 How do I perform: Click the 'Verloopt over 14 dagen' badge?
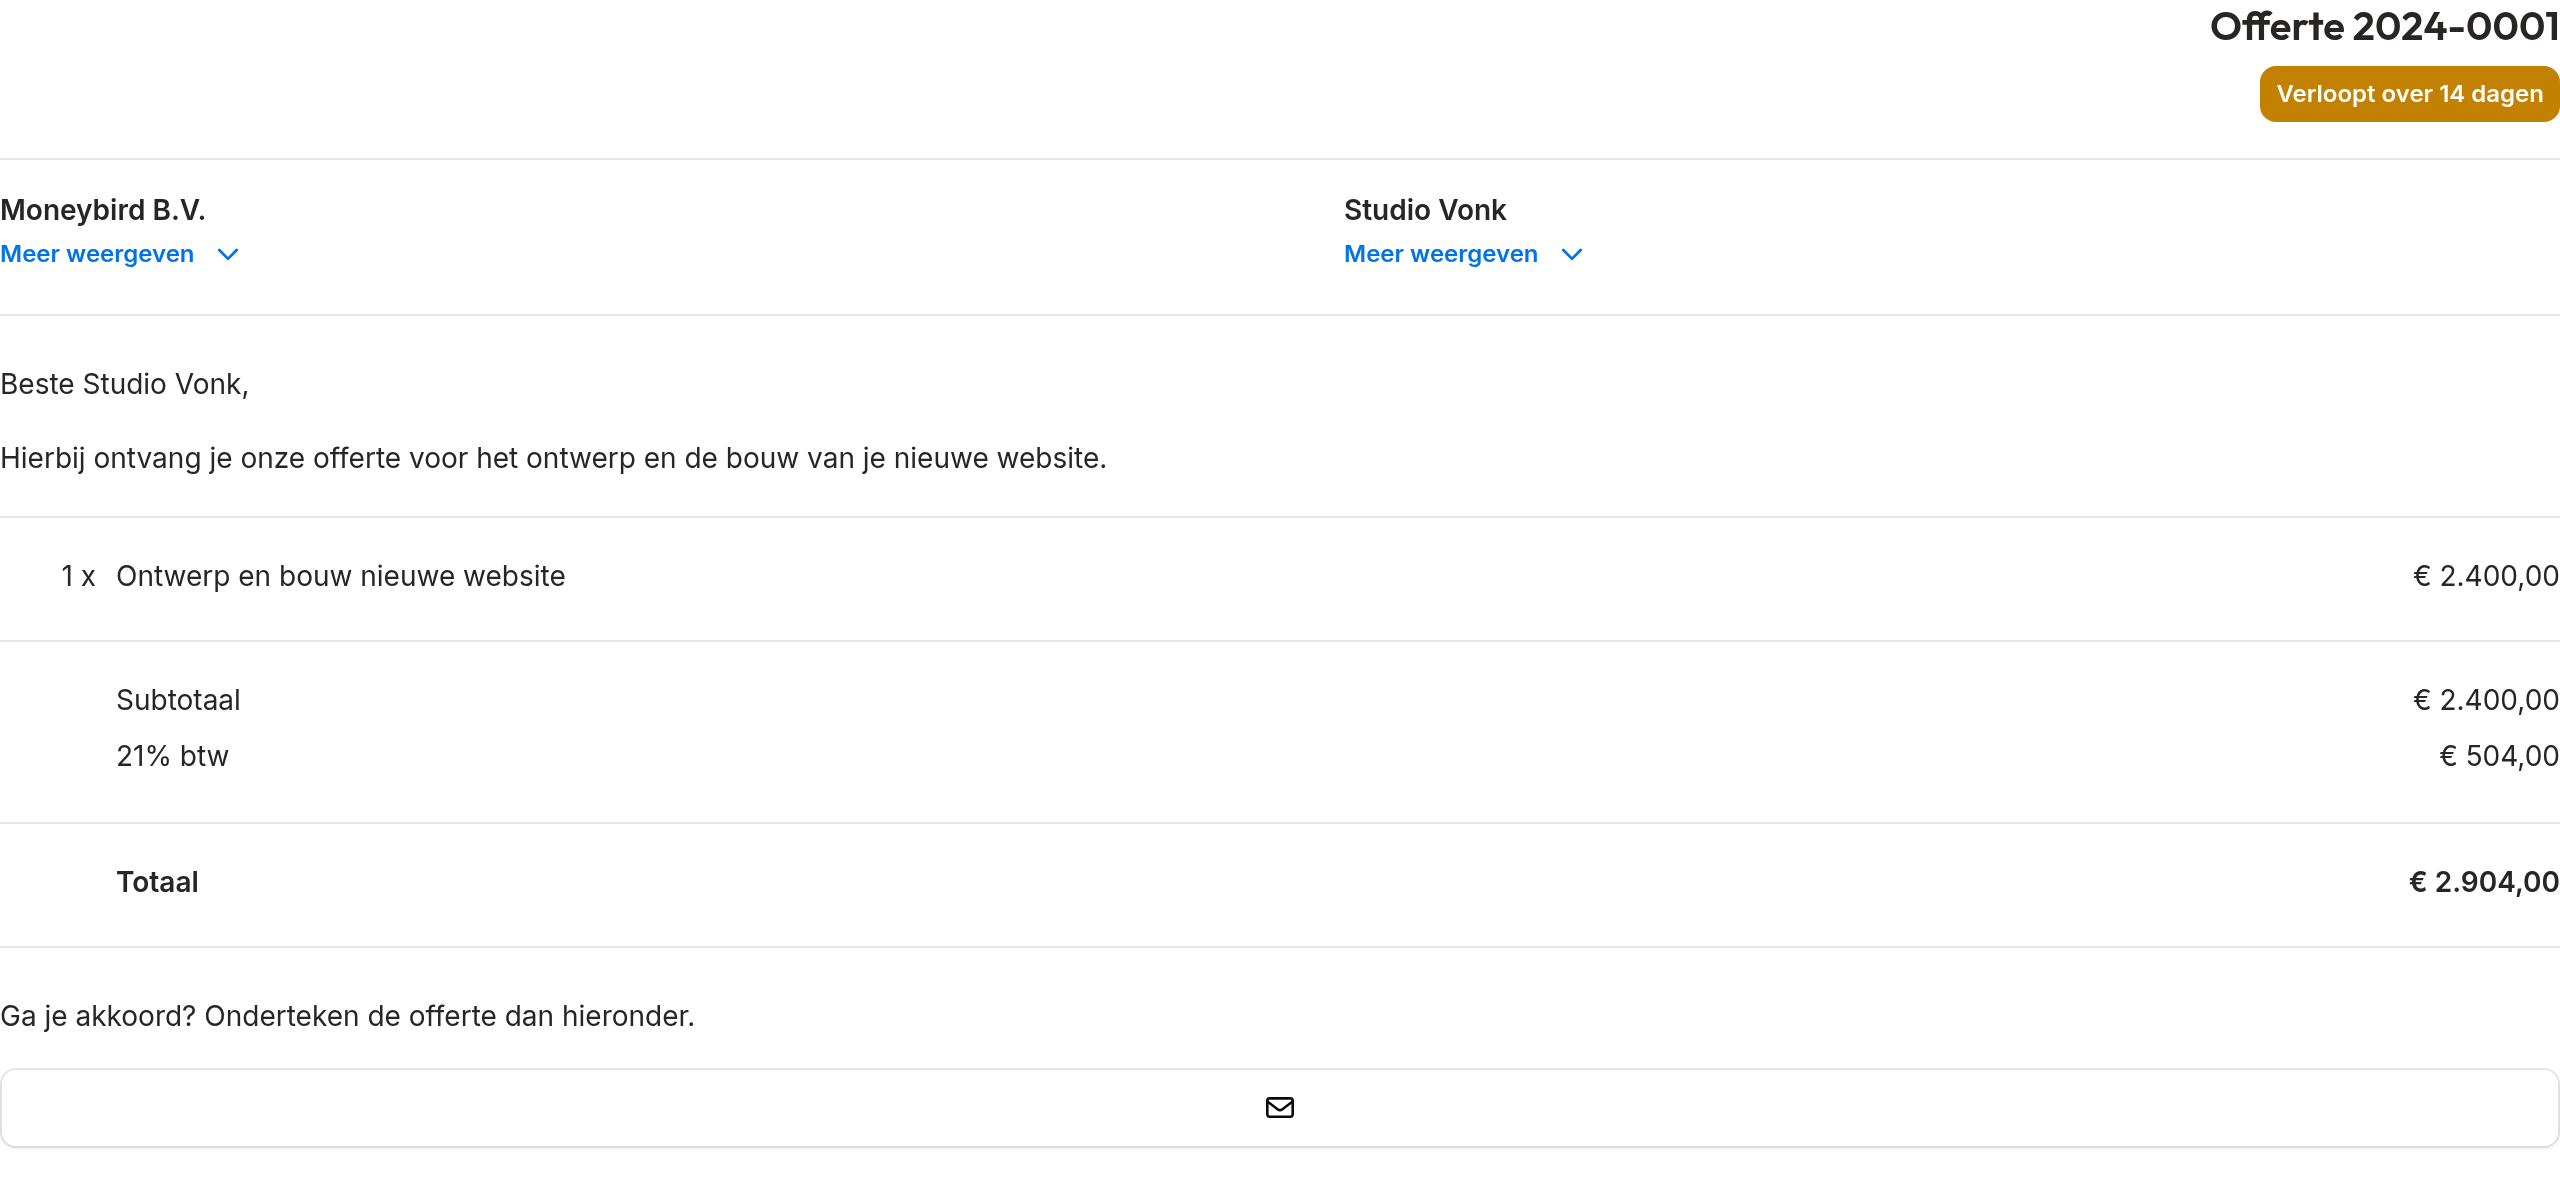click(2409, 94)
